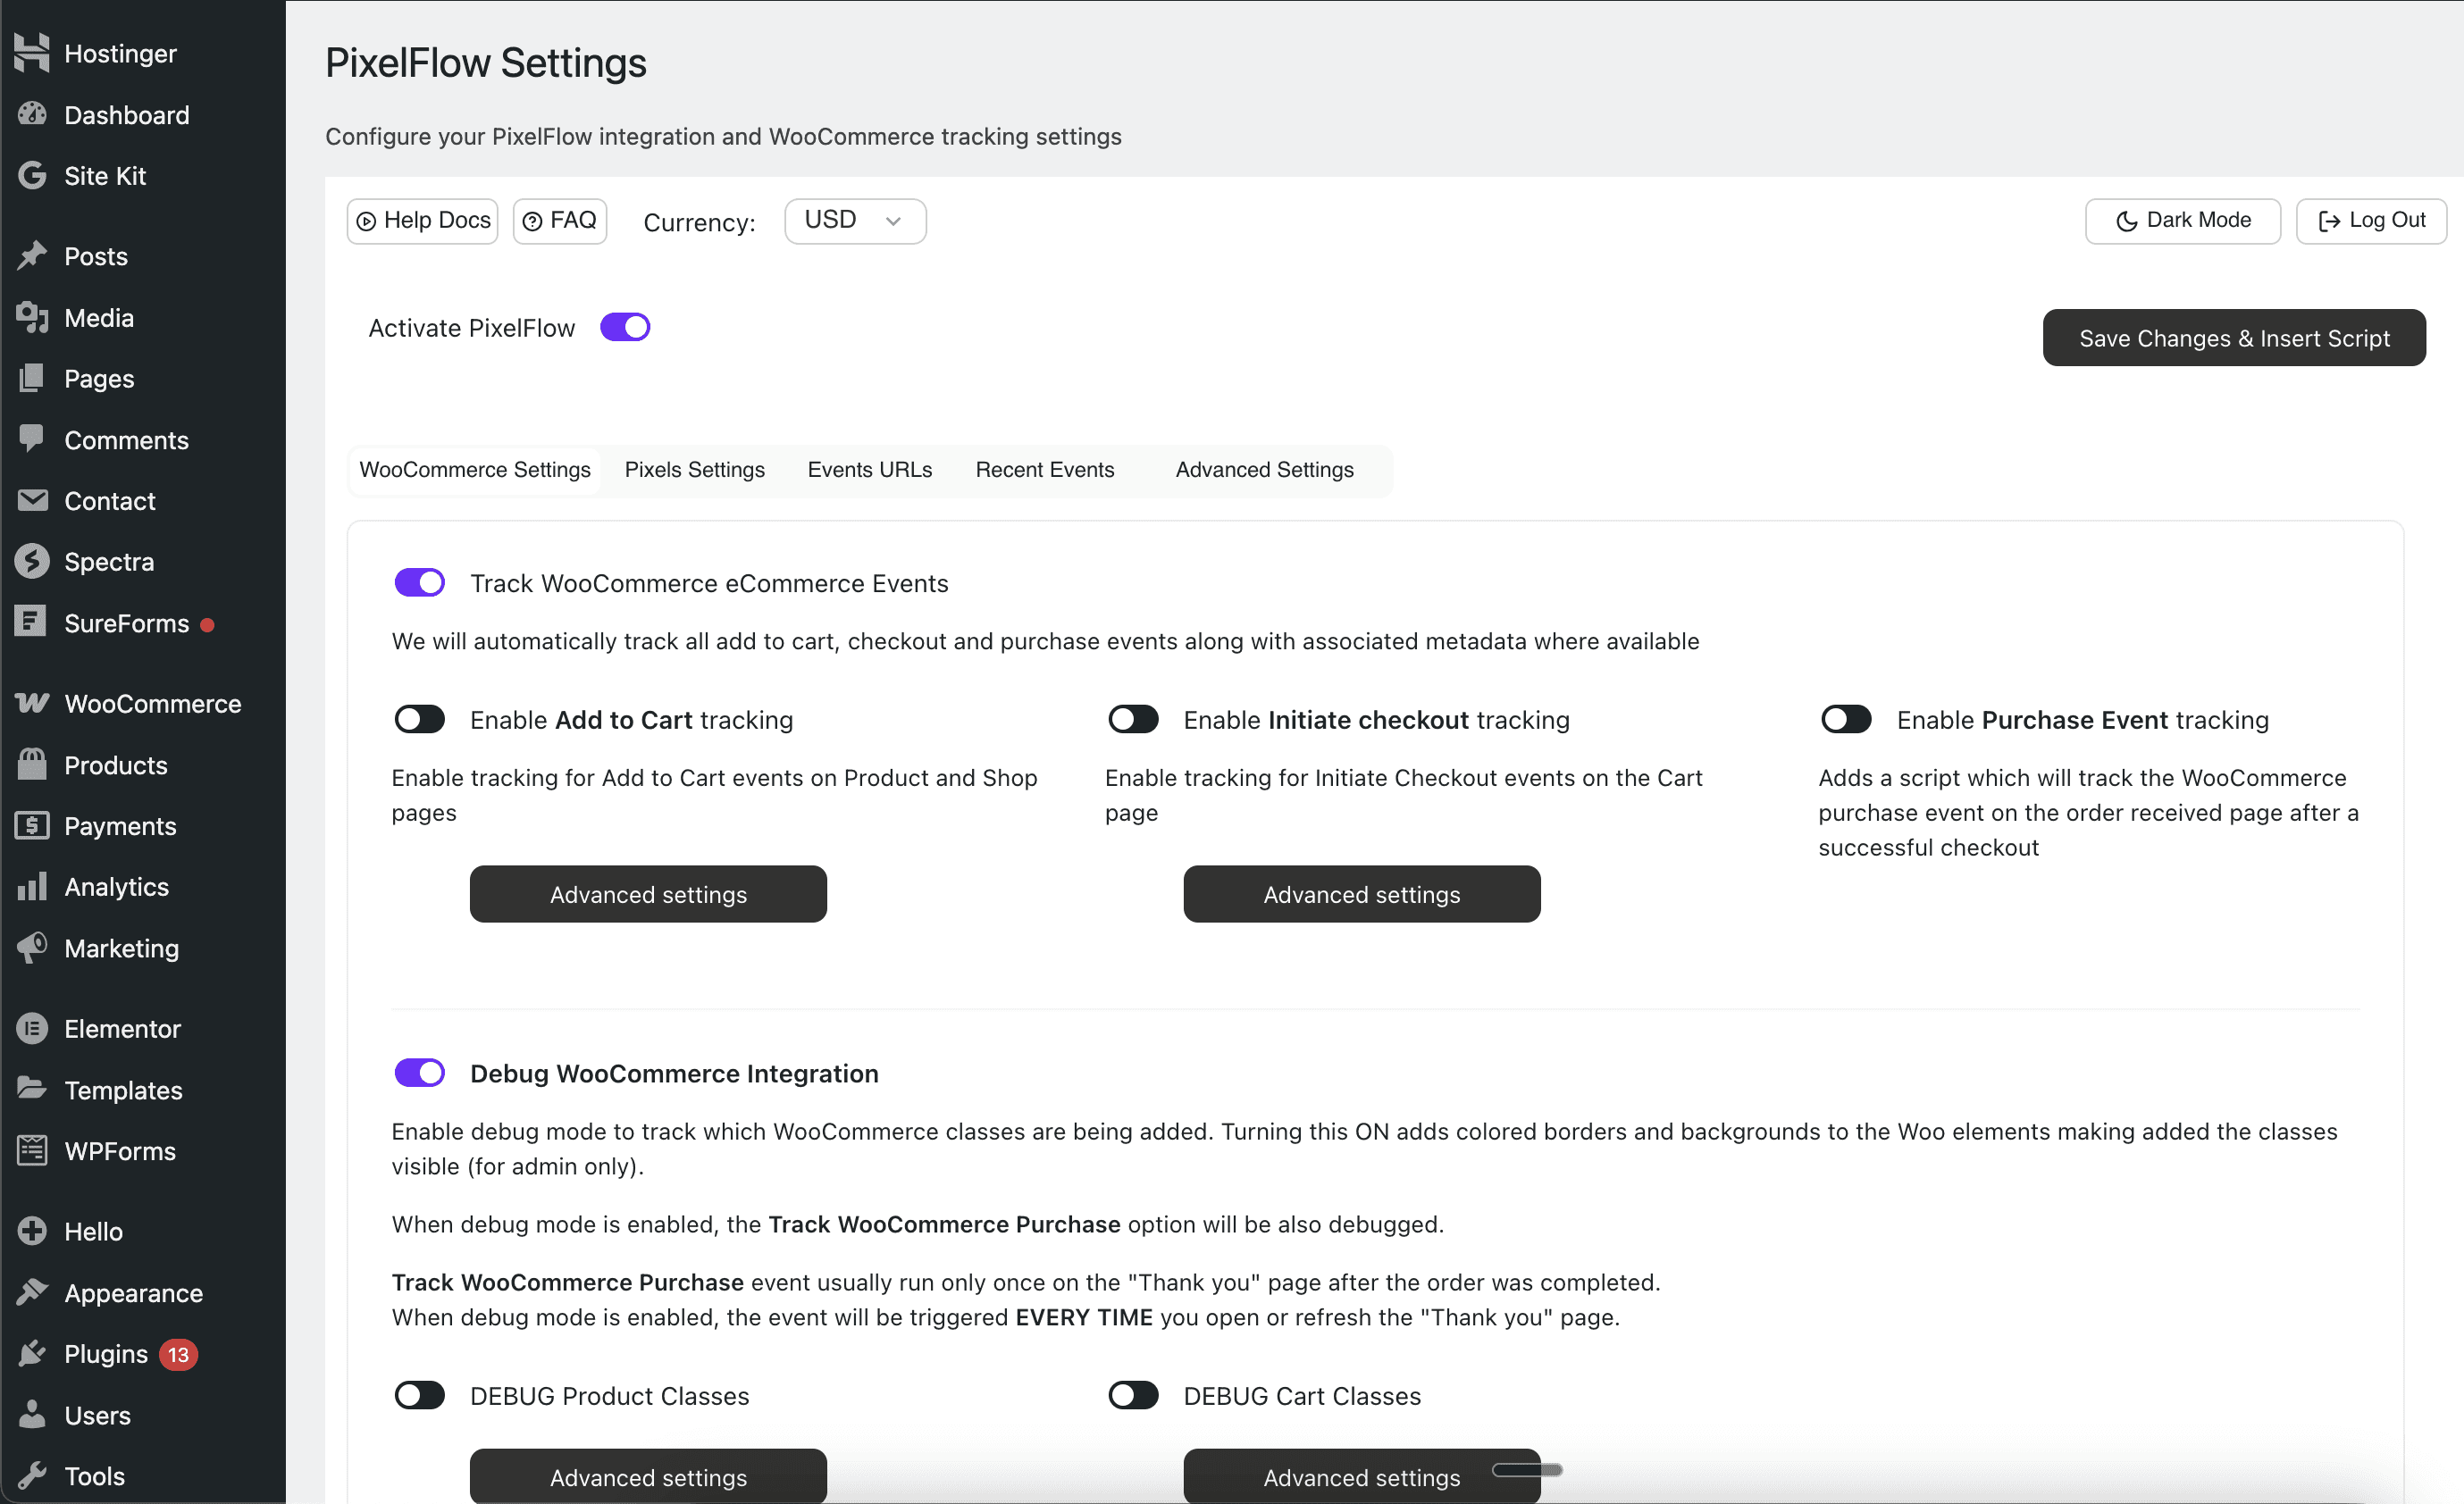The width and height of the screenshot is (2464, 1504).
Task: Turn on DEBUG Cart Classes toggle
Action: tap(1133, 1395)
